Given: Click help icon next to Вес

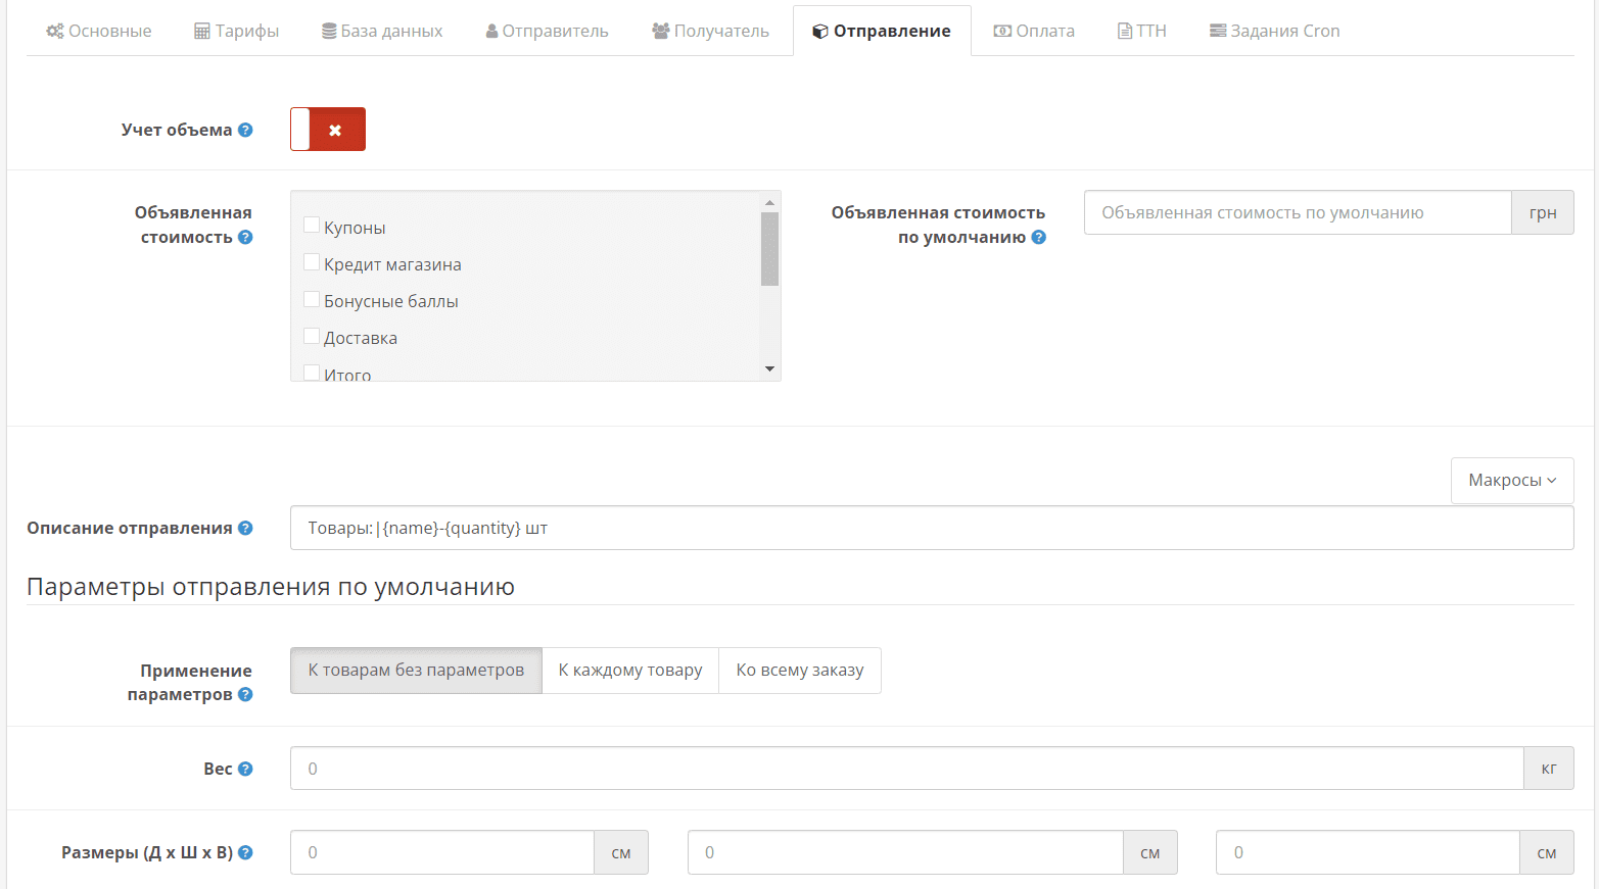Looking at the screenshot, I should click(x=245, y=769).
